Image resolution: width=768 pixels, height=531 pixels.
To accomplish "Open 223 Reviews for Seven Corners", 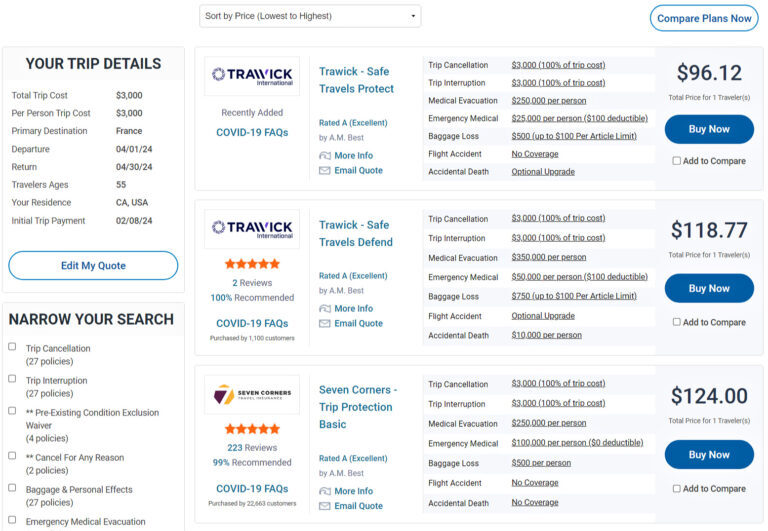I will pos(251,448).
